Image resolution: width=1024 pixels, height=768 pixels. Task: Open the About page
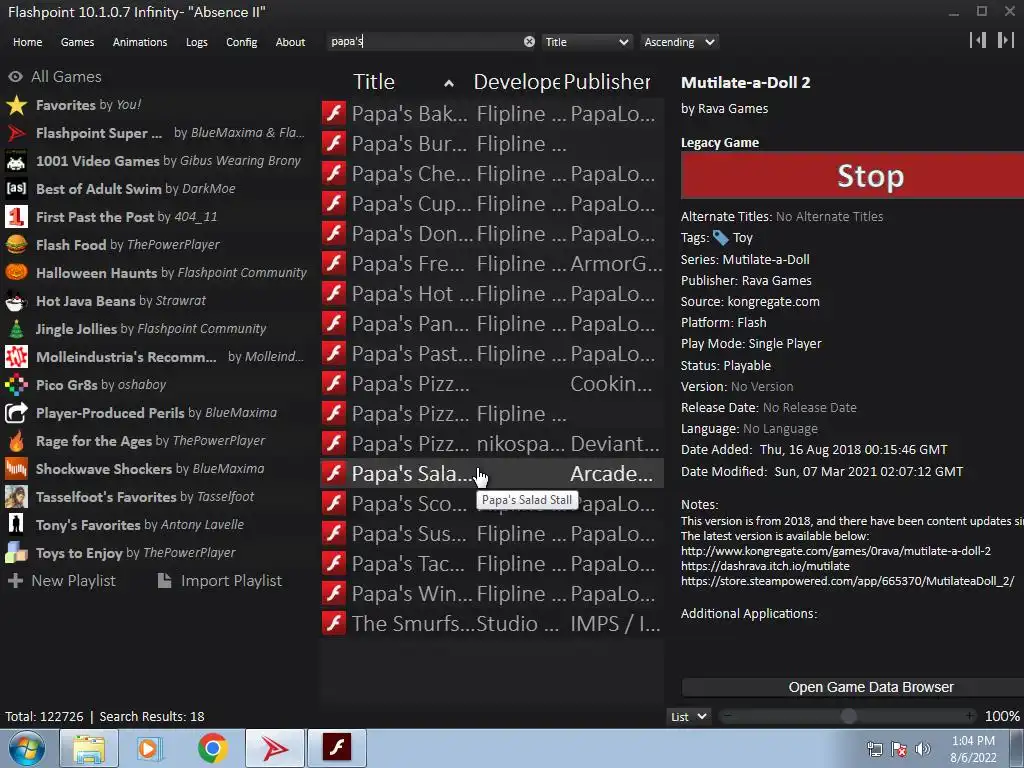point(290,42)
